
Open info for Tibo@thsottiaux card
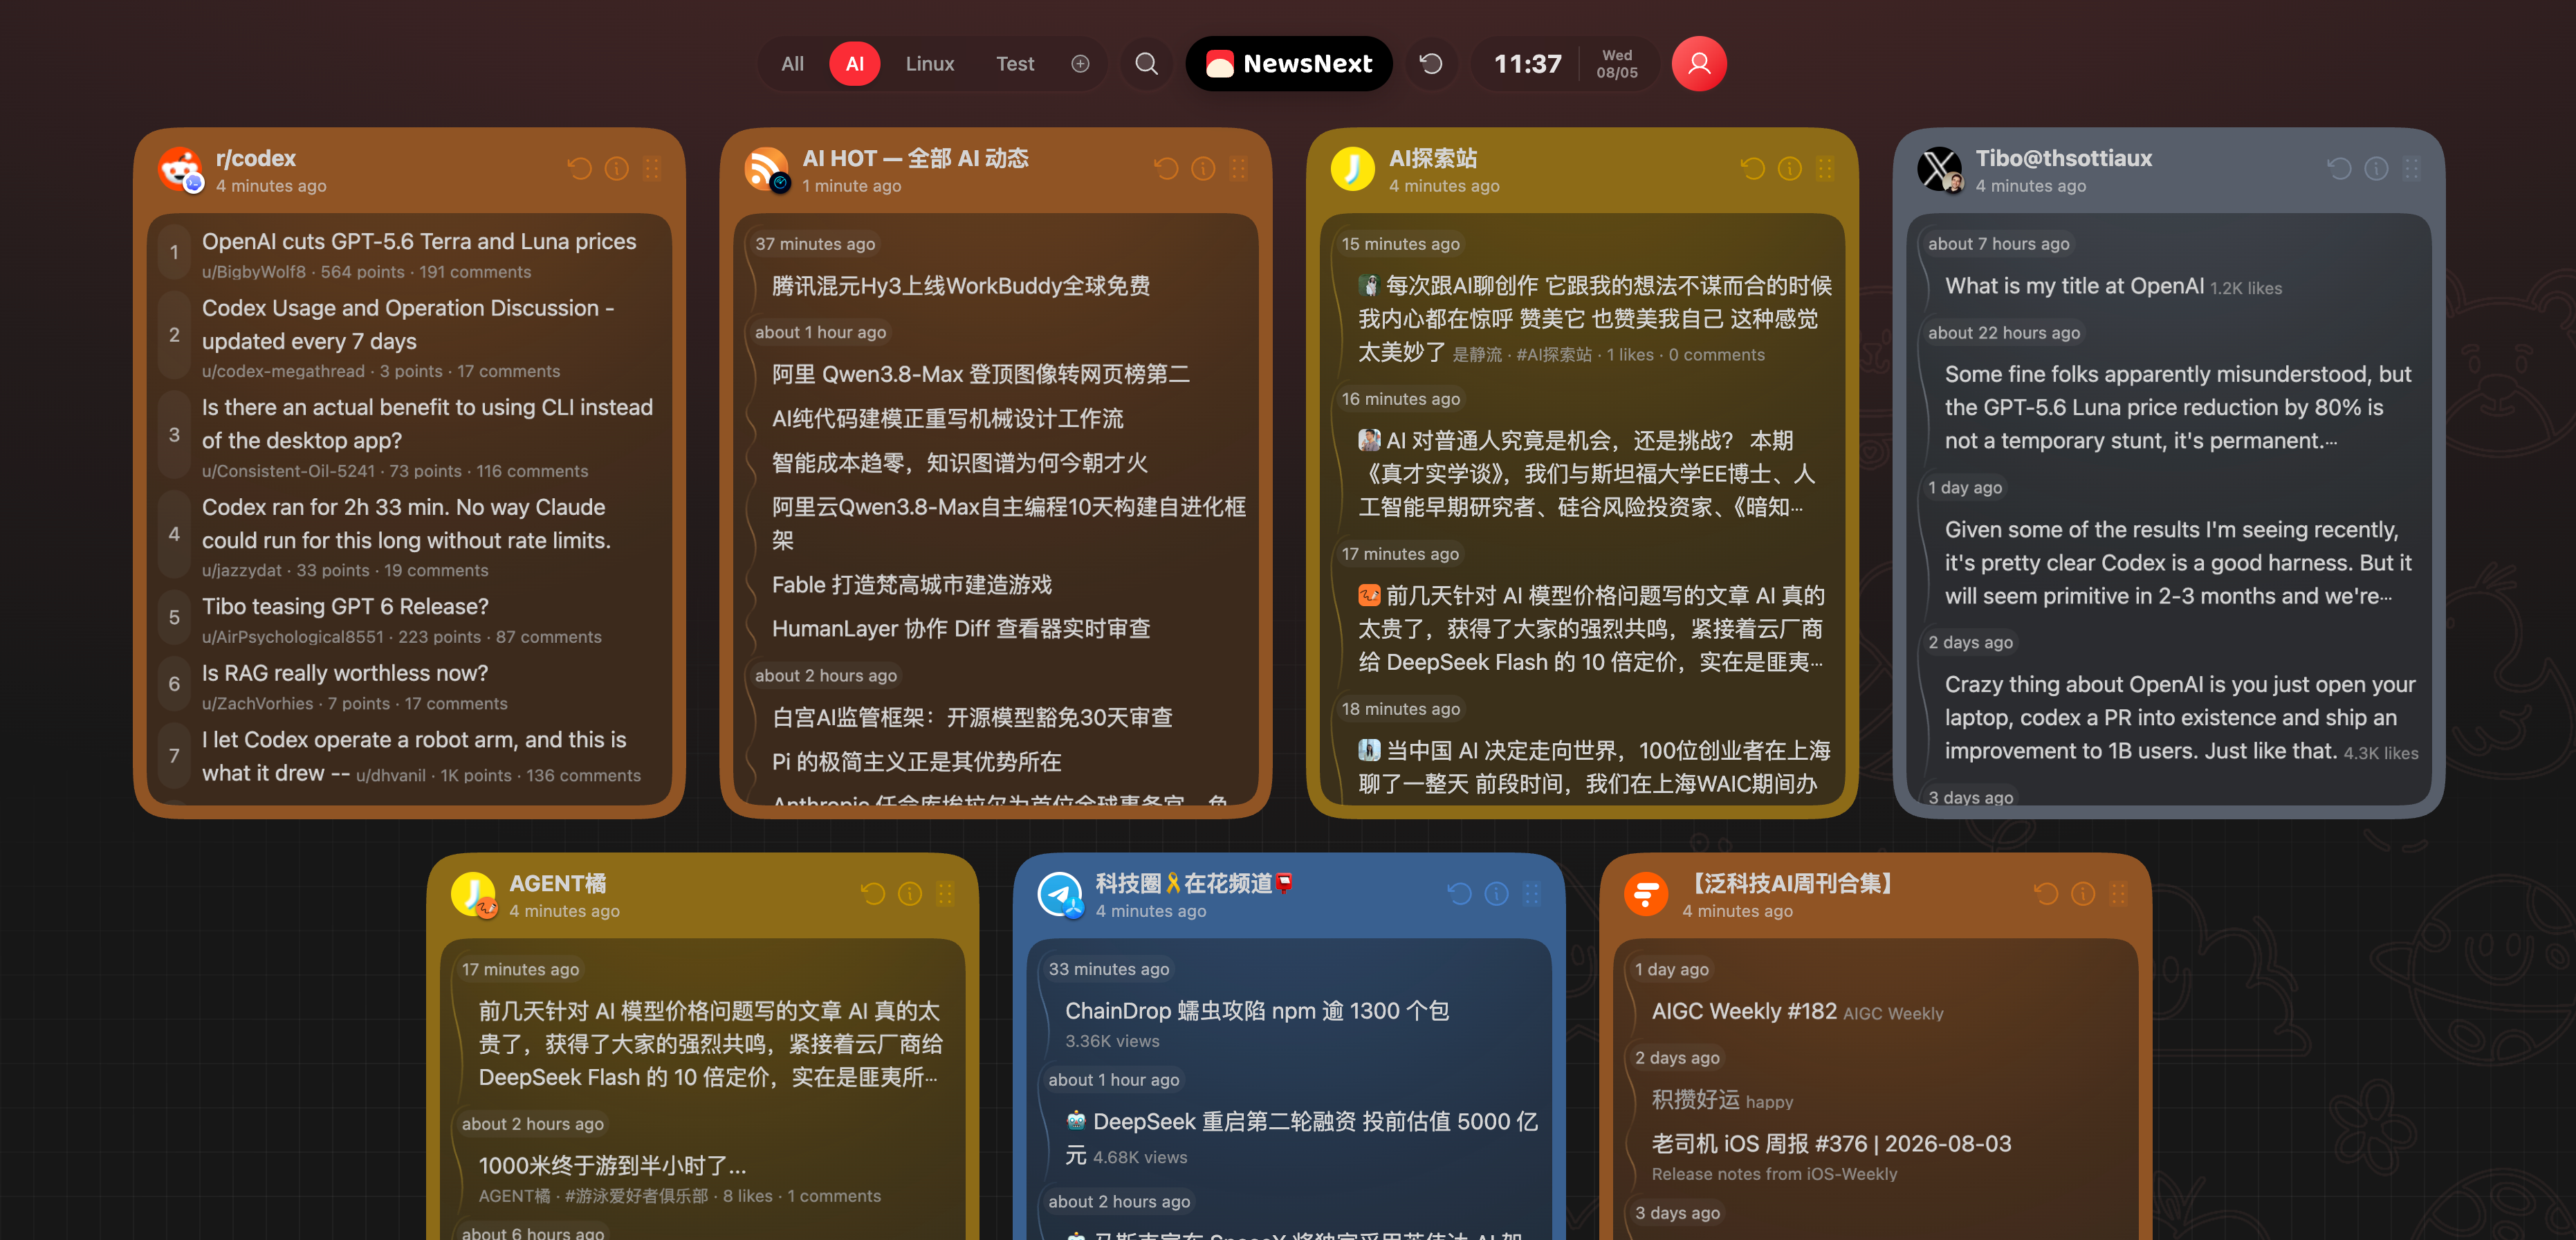(2376, 169)
